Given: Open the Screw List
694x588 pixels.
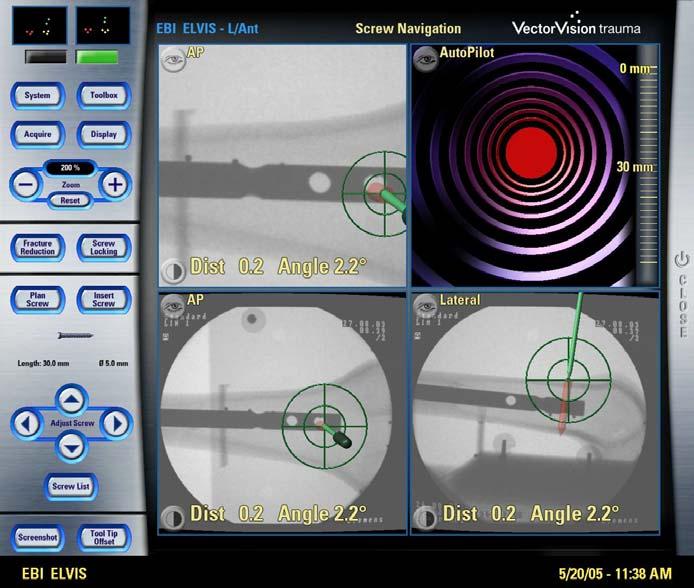Looking at the screenshot, I should pos(71,487).
